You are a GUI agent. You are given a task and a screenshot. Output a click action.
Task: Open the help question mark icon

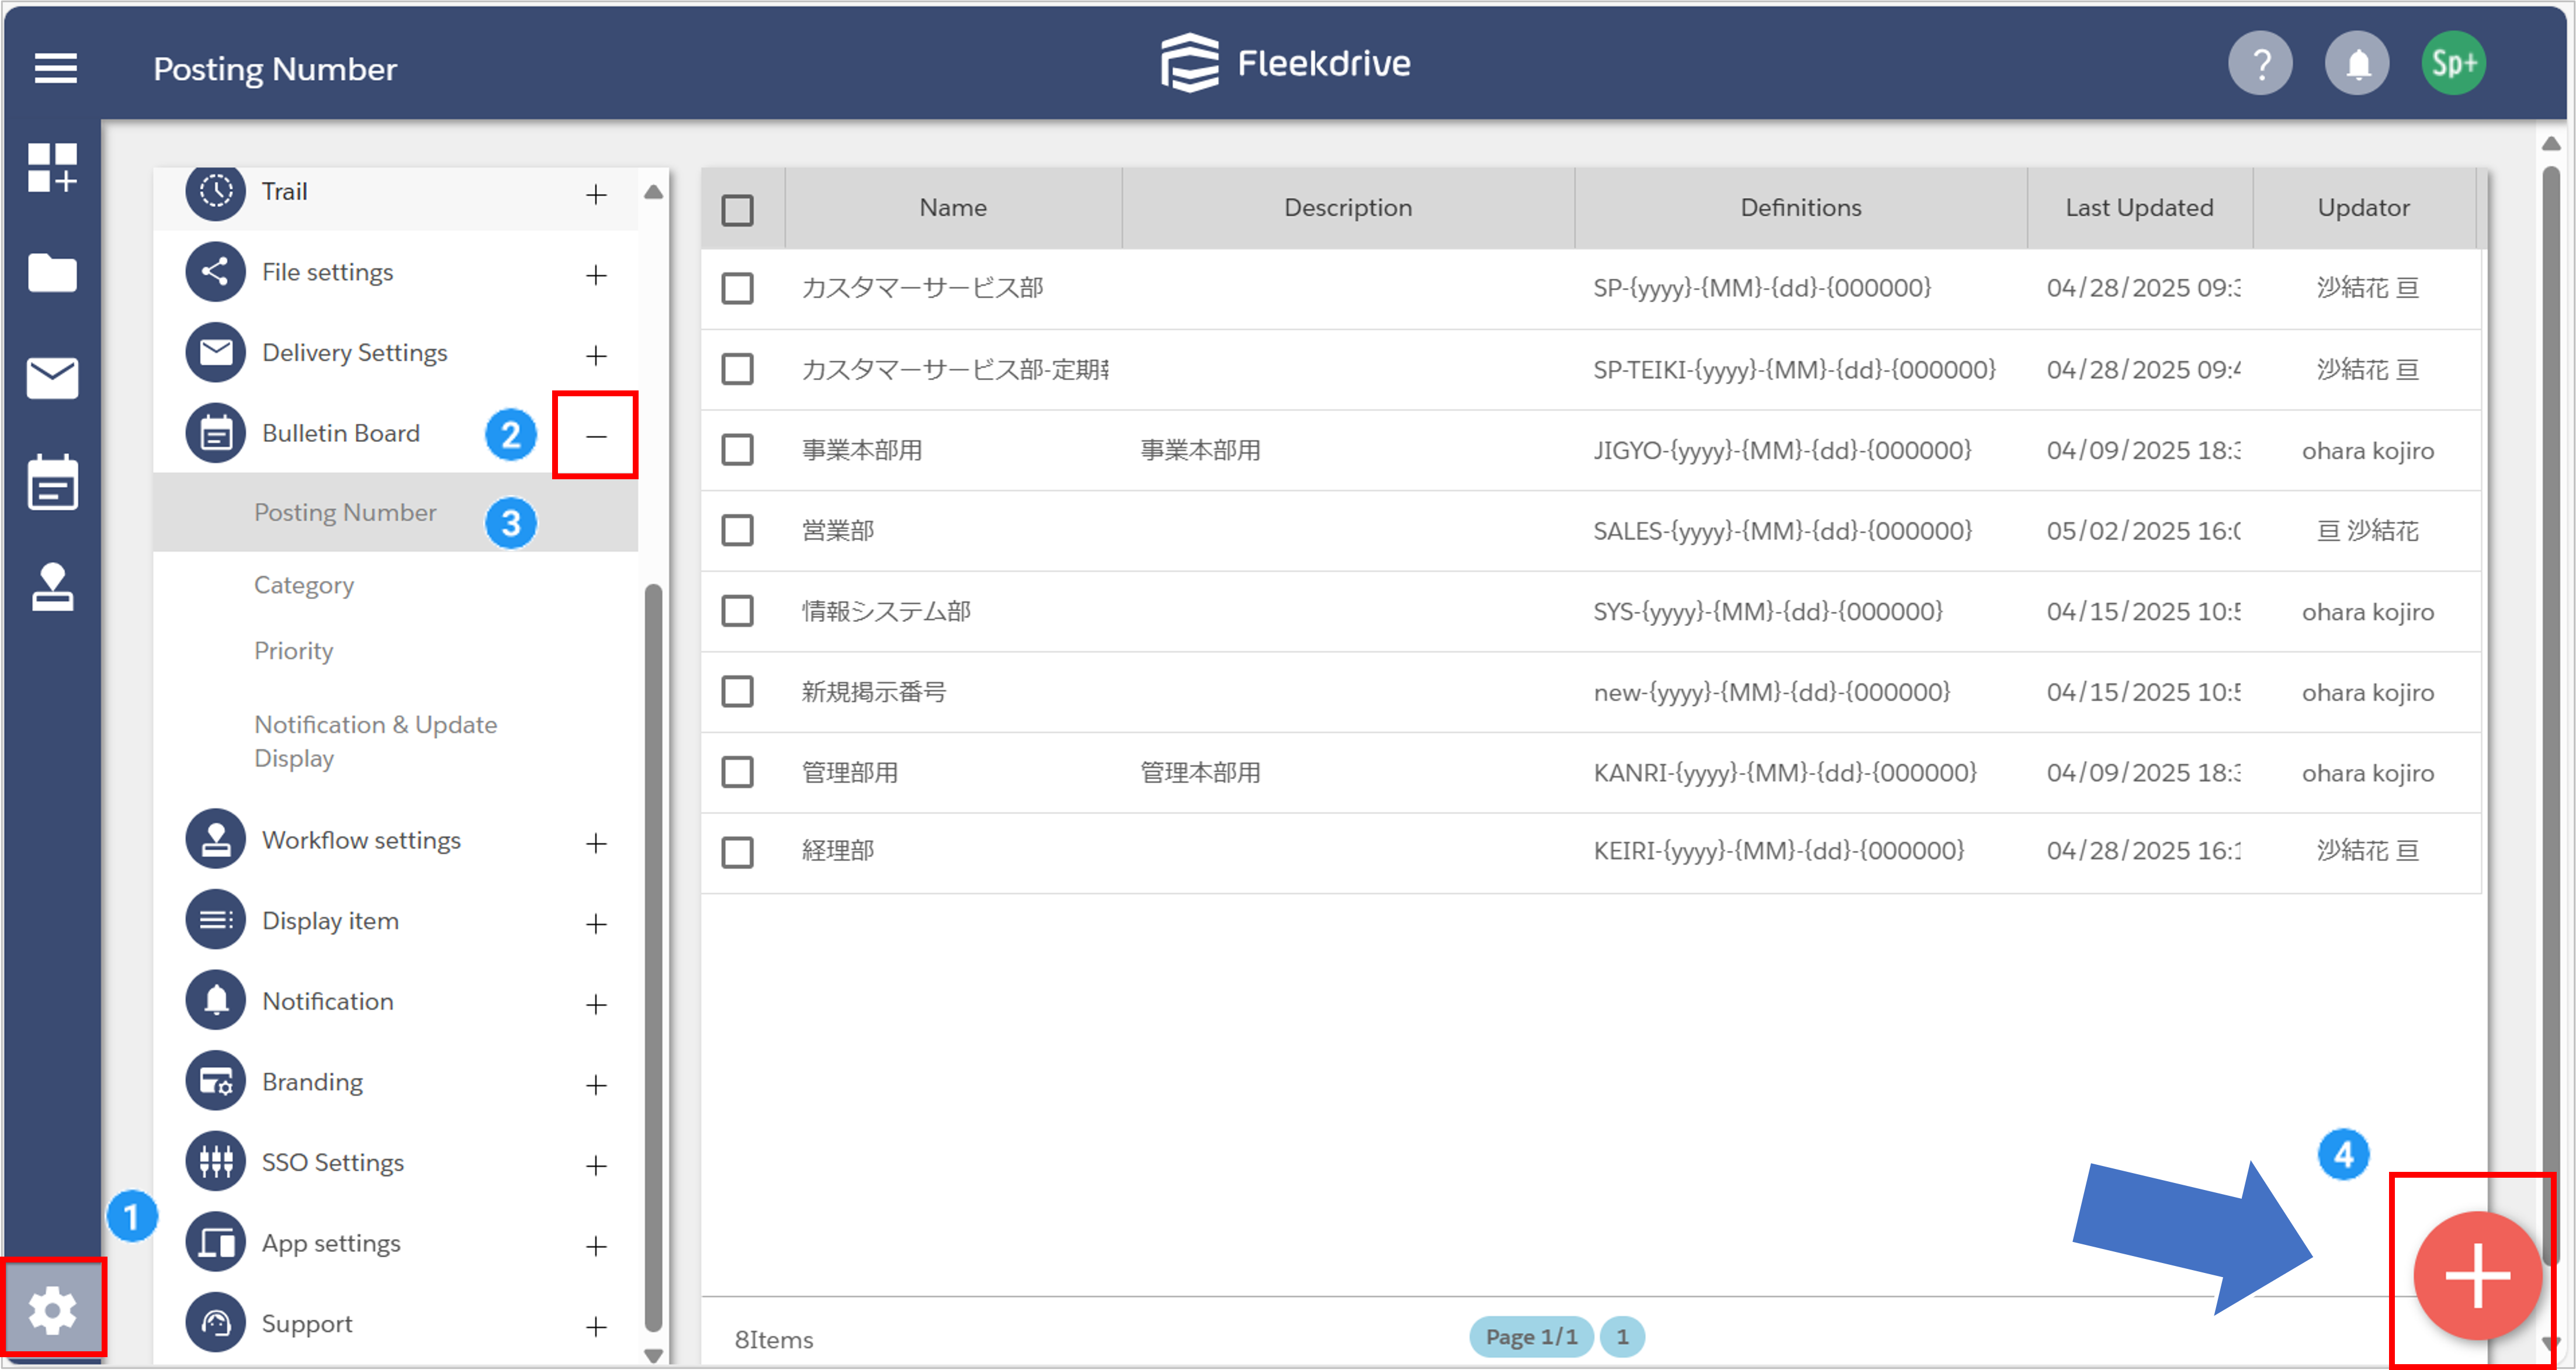pos(2260,64)
